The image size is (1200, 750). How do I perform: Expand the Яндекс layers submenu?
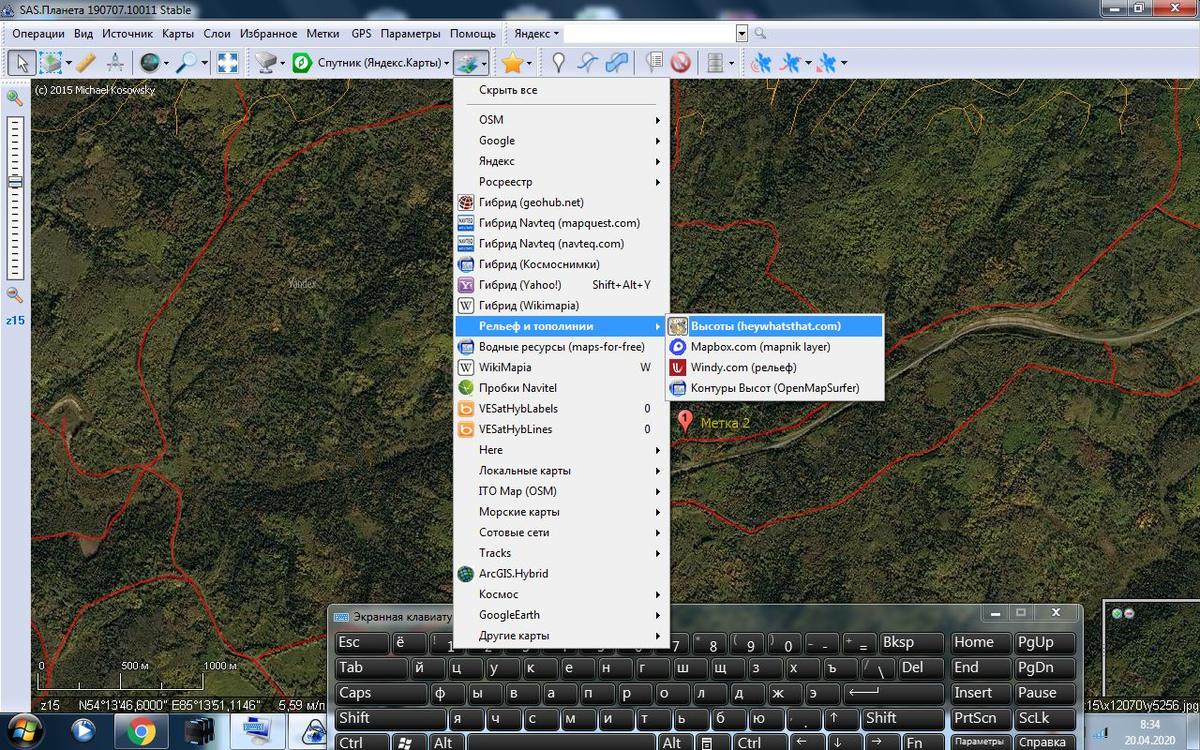coord(561,161)
